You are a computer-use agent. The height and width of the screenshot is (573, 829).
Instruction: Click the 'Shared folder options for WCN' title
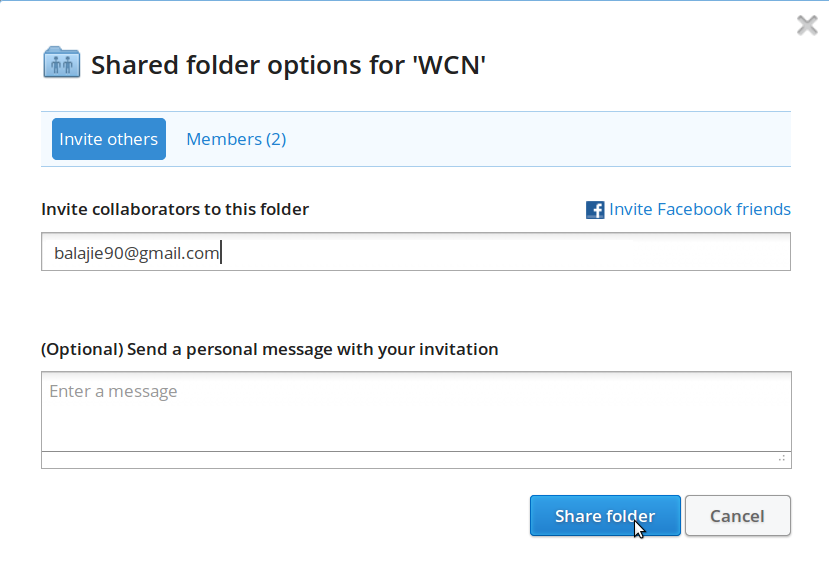pyautogui.click(x=288, y=65)
